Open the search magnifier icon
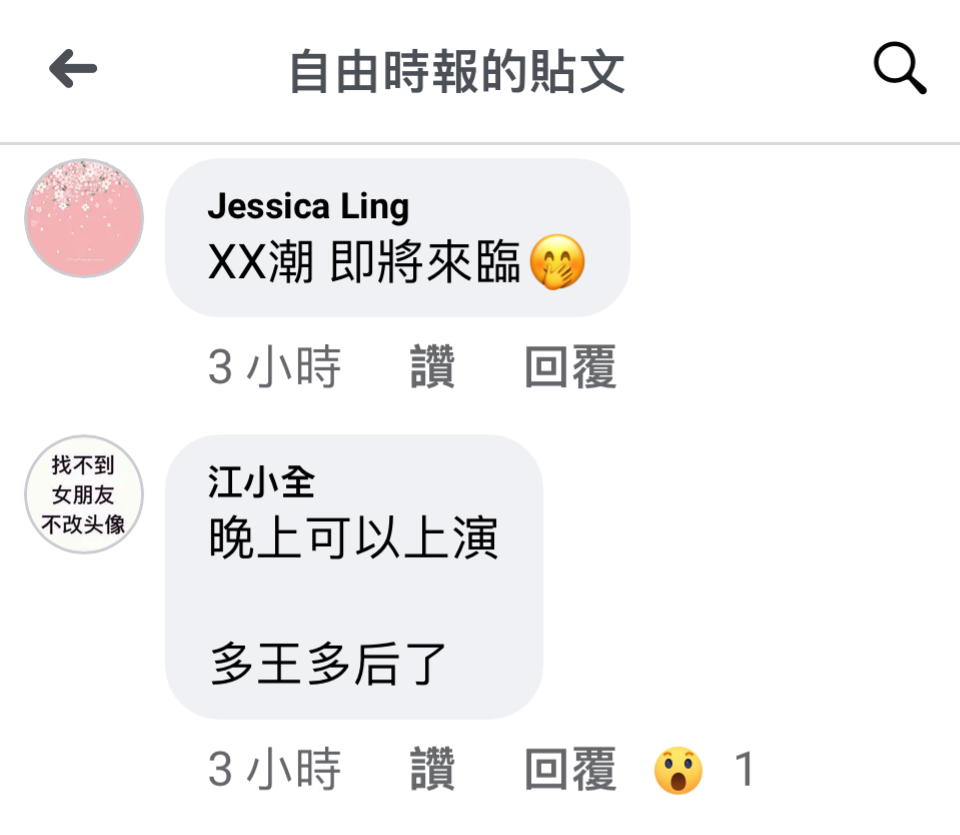This screenshot has height=835, width=960. click(899, 68)
